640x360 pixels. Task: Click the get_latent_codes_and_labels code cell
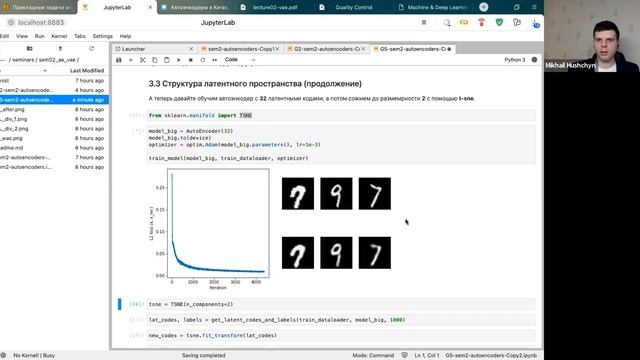[x=341, y=320]
